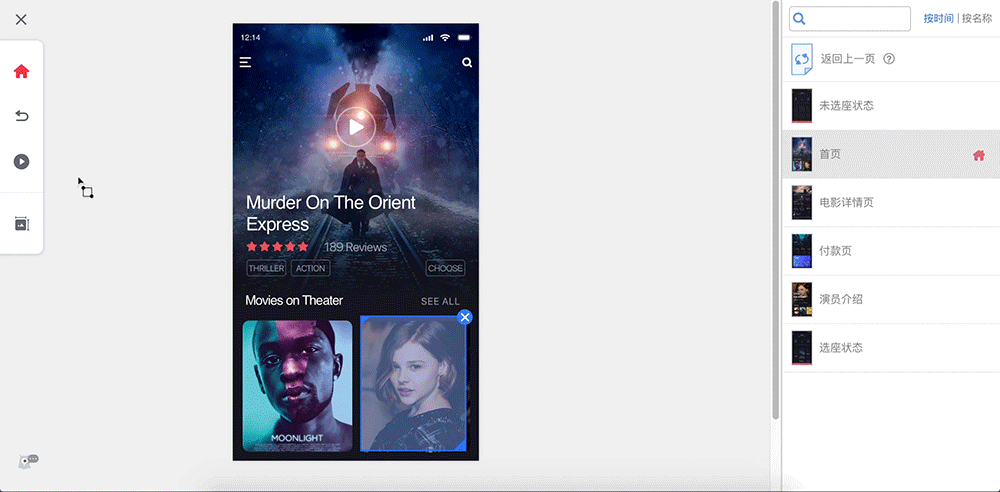Click the 演员介绍 page thumbnail
Image resolution: width=1000 pixels, height=492 pixels.
click(802, 300)
